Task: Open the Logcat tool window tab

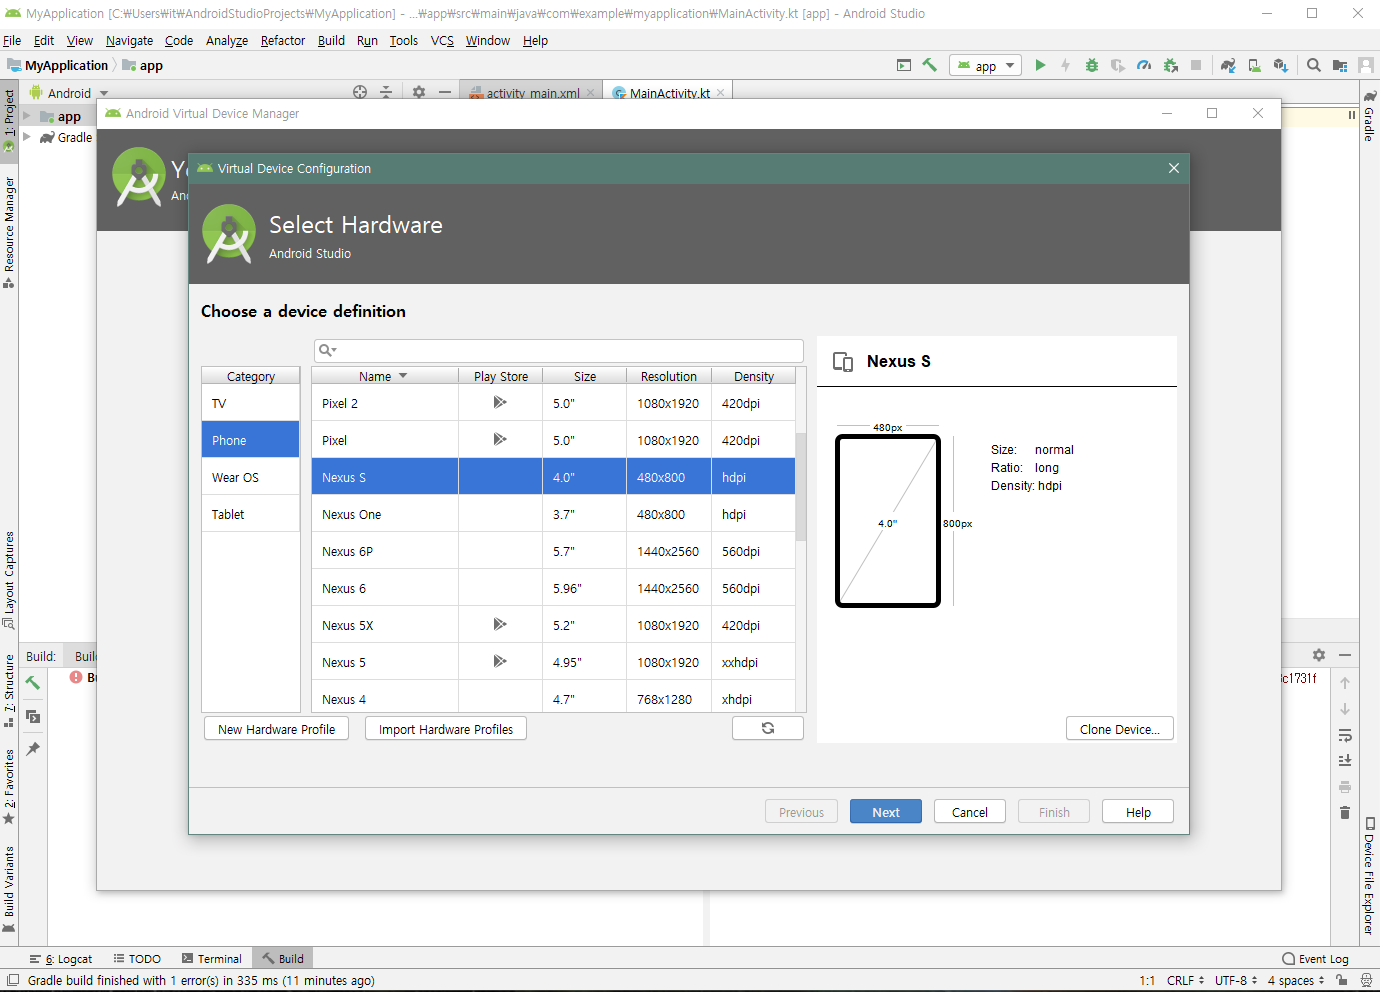Action: [61, 958]
